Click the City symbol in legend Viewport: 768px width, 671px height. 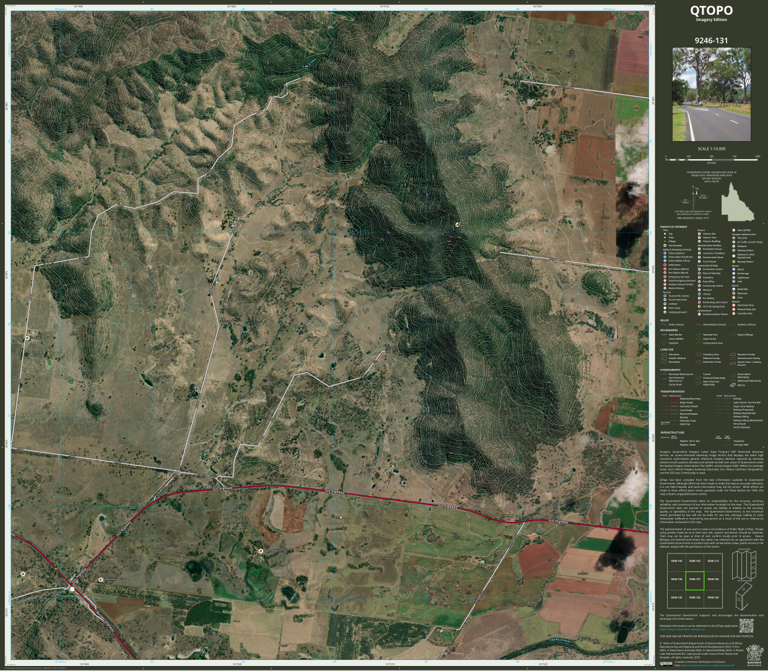tap(665, 234)
